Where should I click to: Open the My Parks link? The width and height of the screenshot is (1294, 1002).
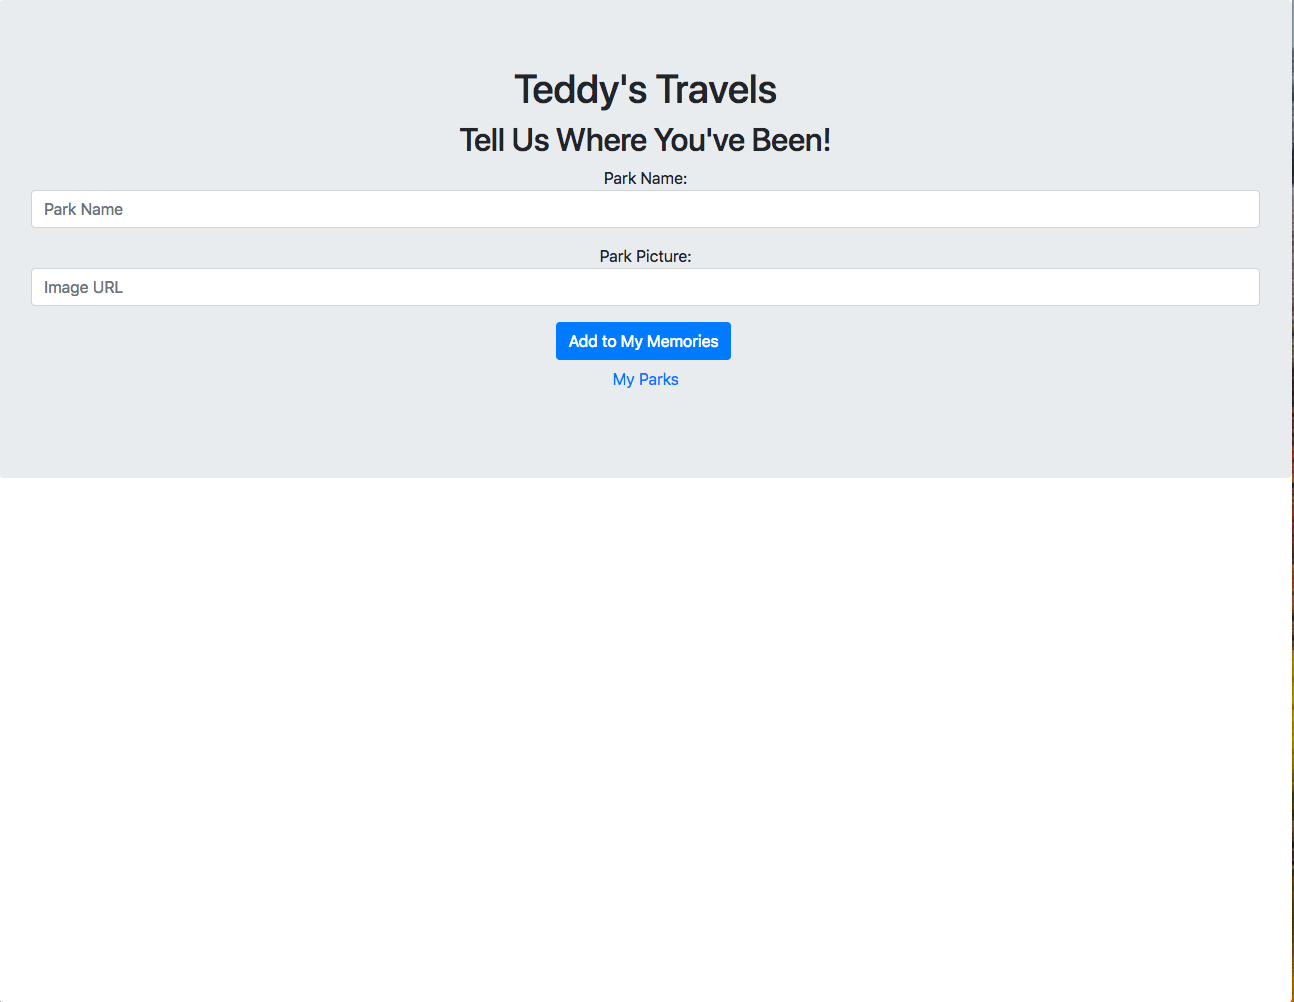pos(645,379)
